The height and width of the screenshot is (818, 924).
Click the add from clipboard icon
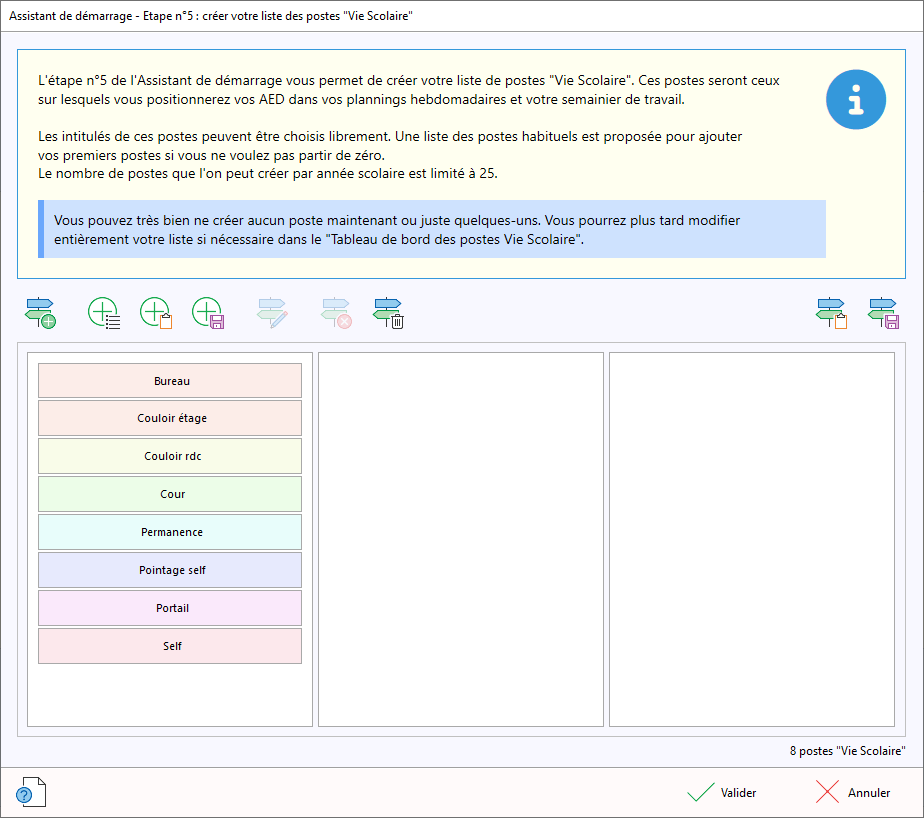[x=156, y=313]
